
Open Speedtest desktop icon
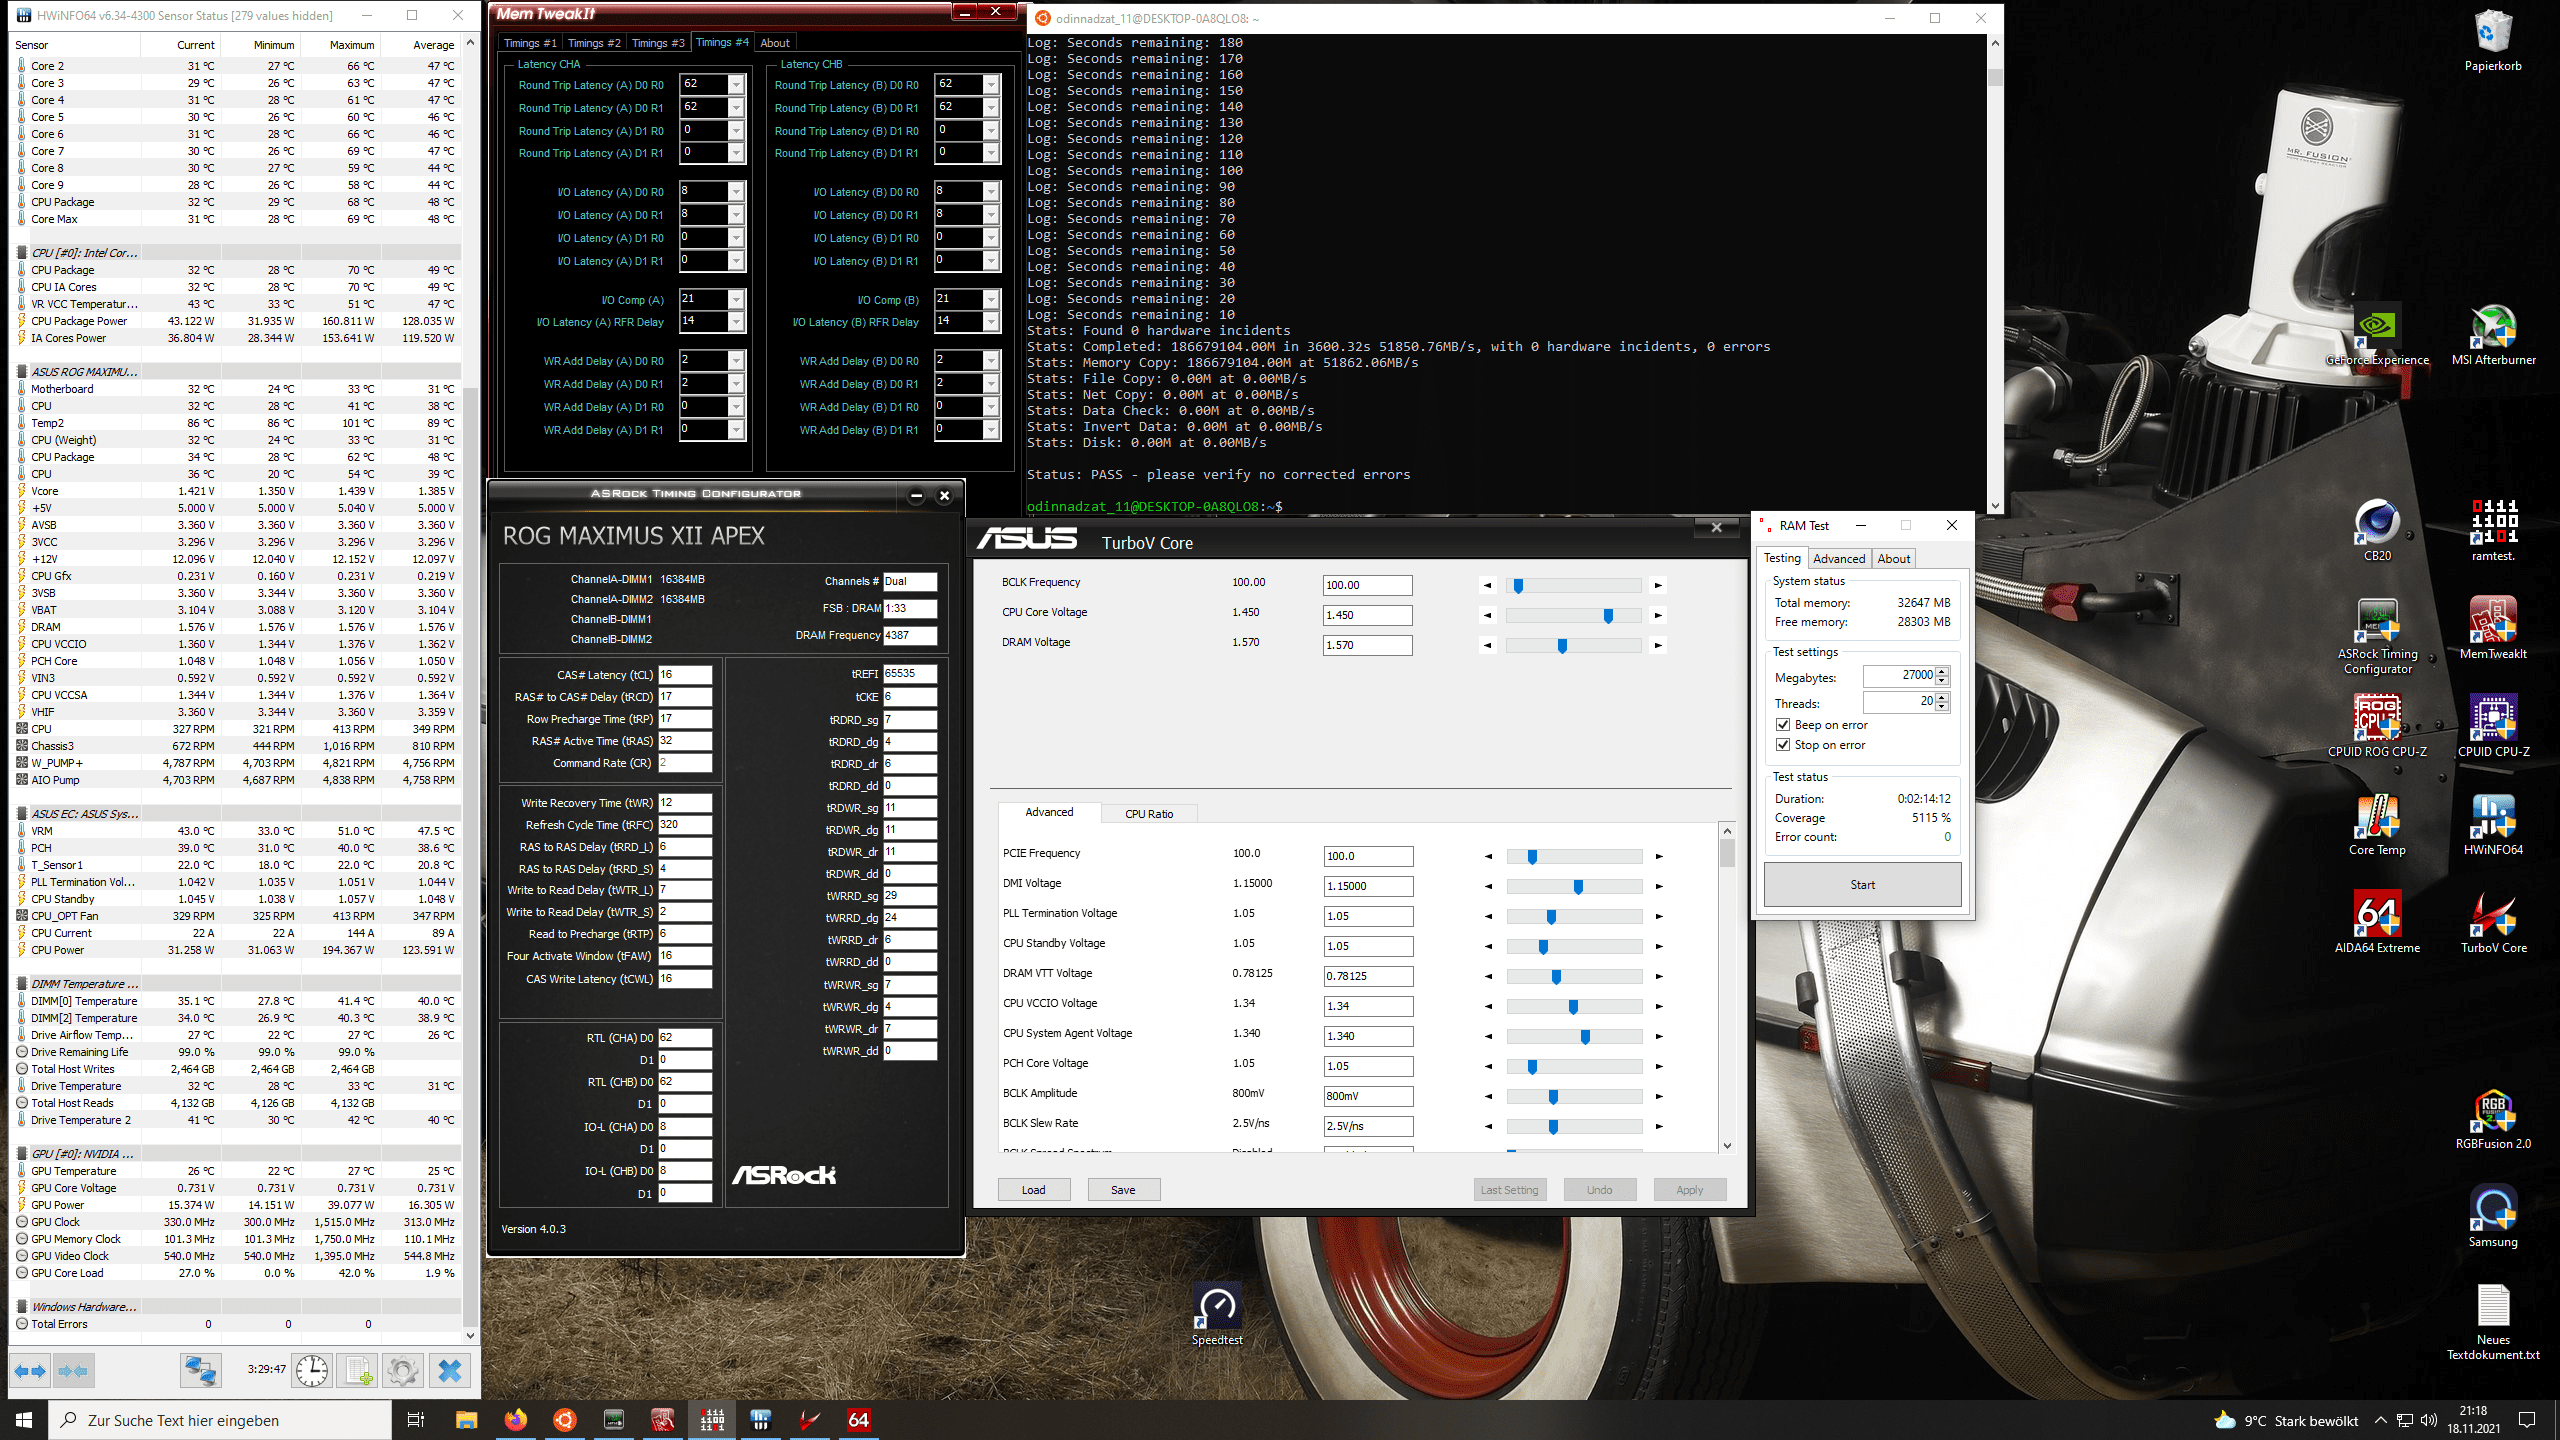(1217, 1314)
